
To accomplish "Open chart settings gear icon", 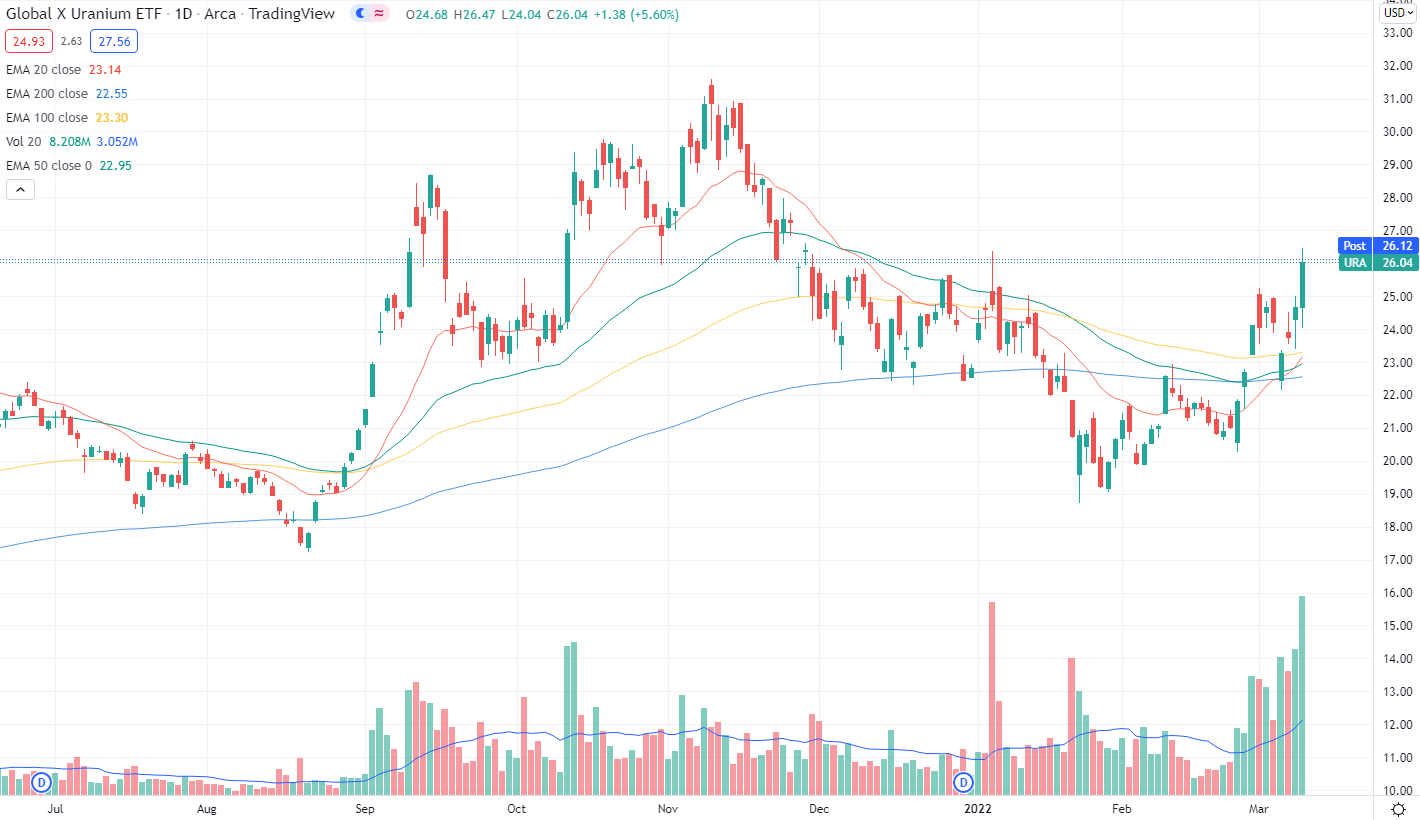I will 1397,808.
